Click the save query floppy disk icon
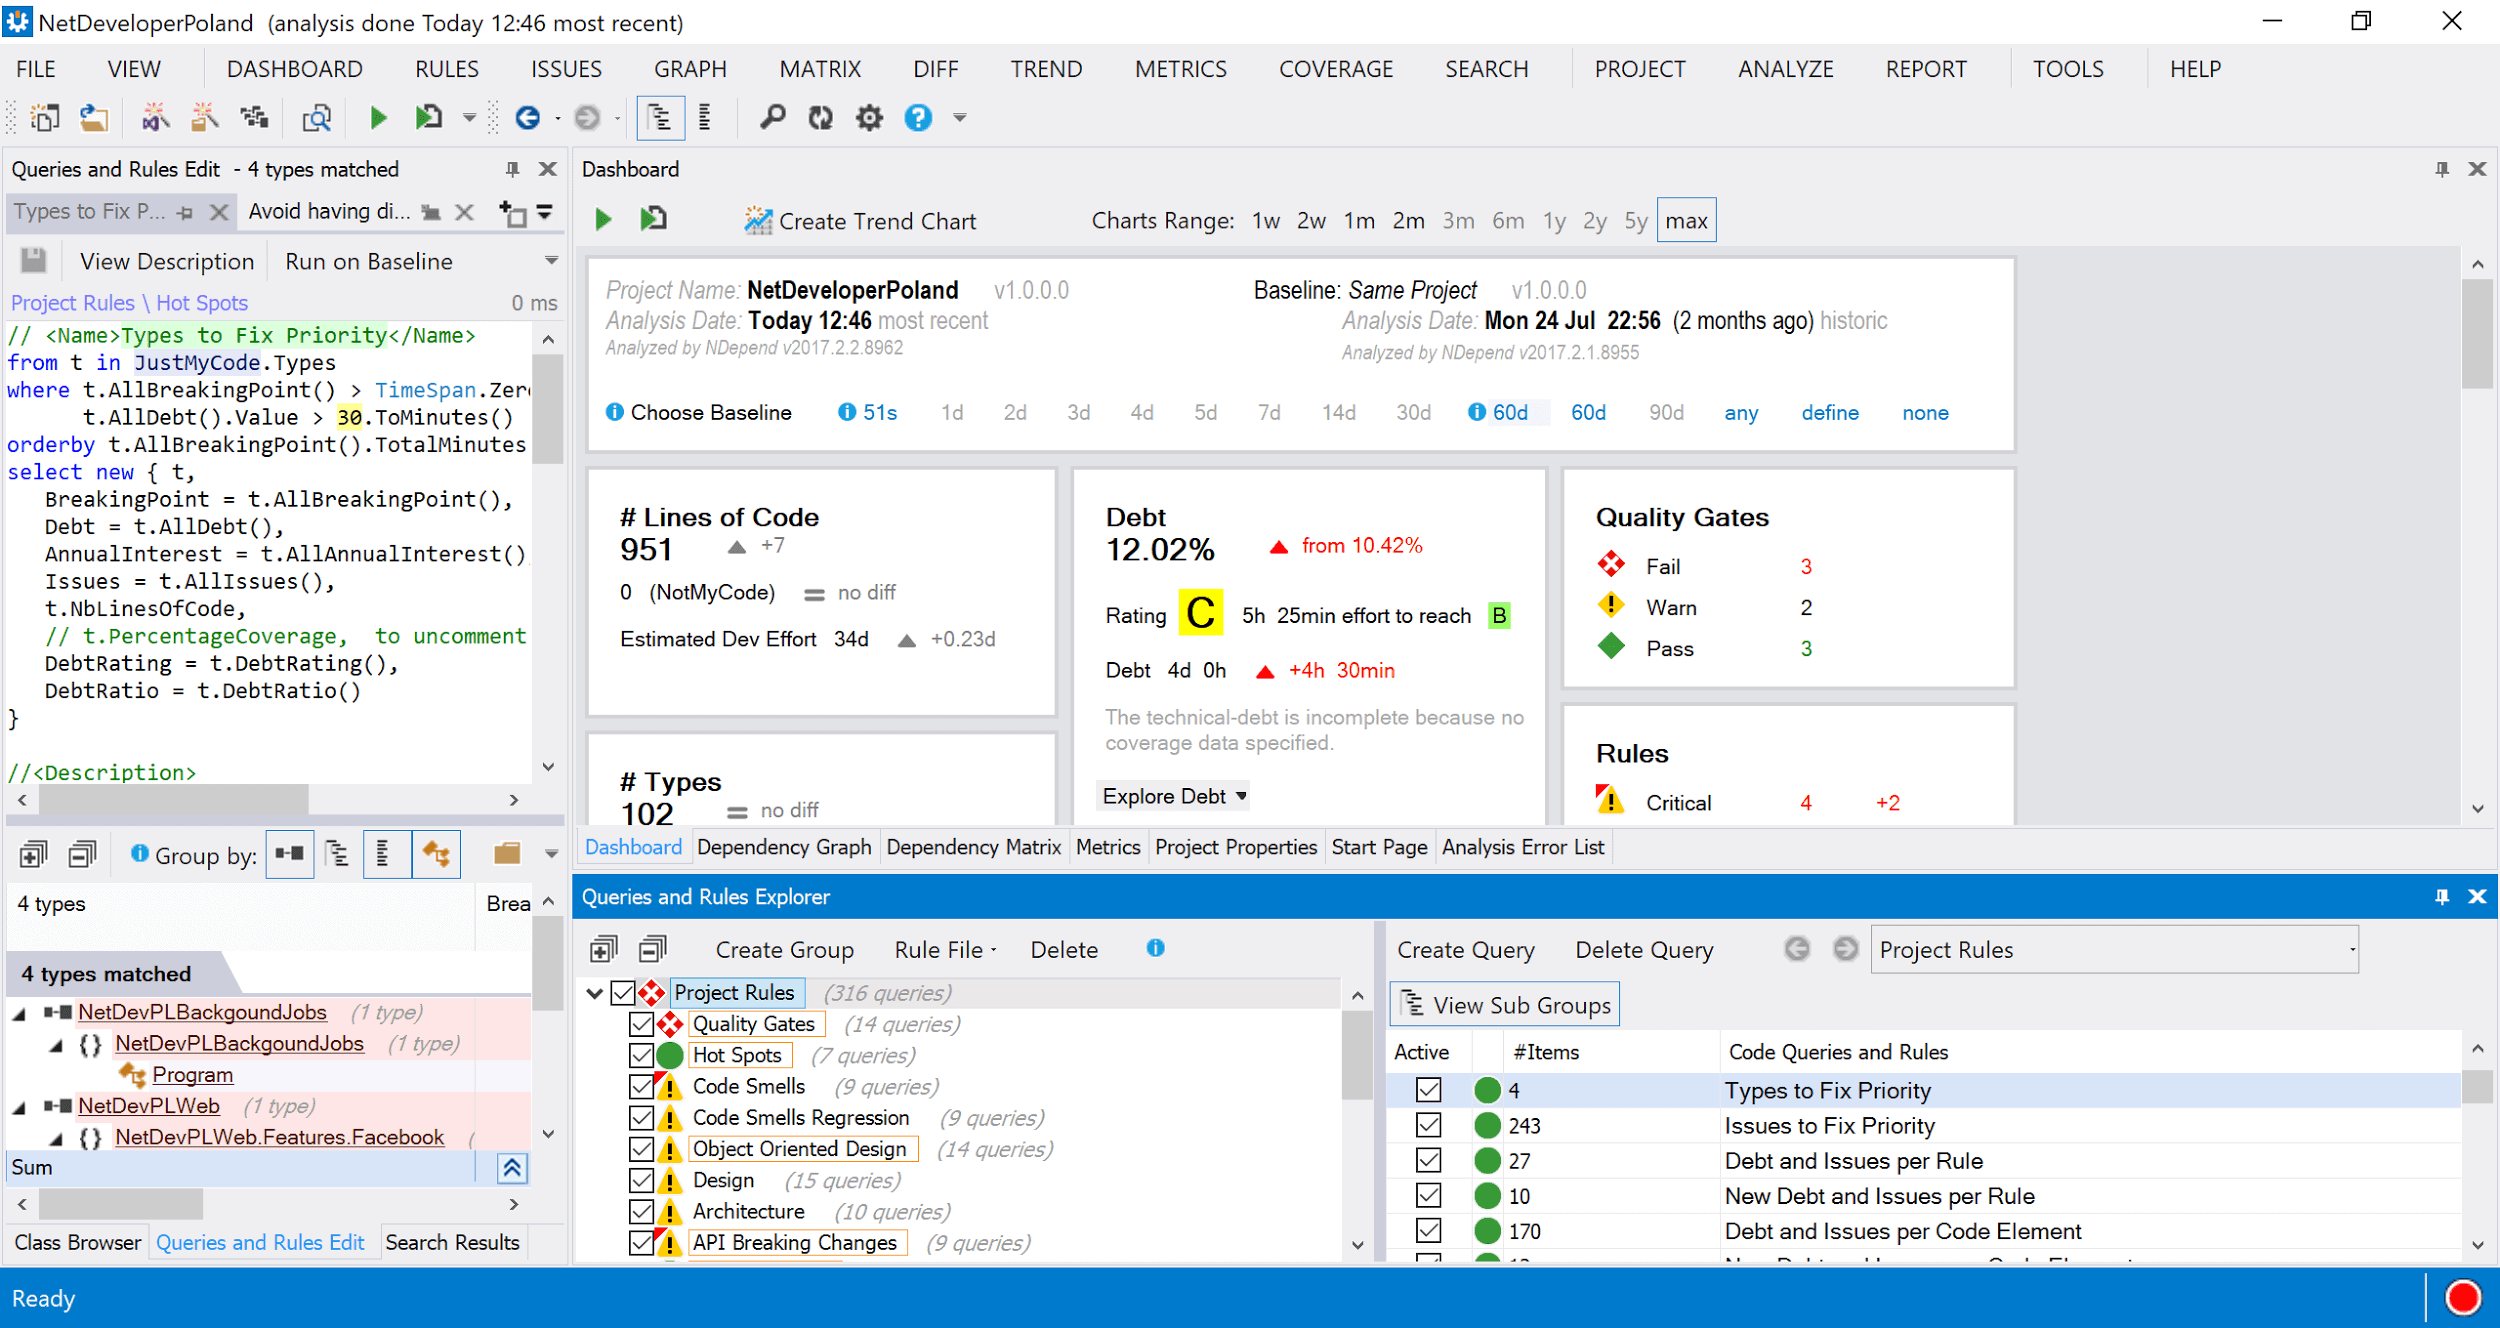Image resolution: width=2500 pixels, height=1328 pixels. 33,261
